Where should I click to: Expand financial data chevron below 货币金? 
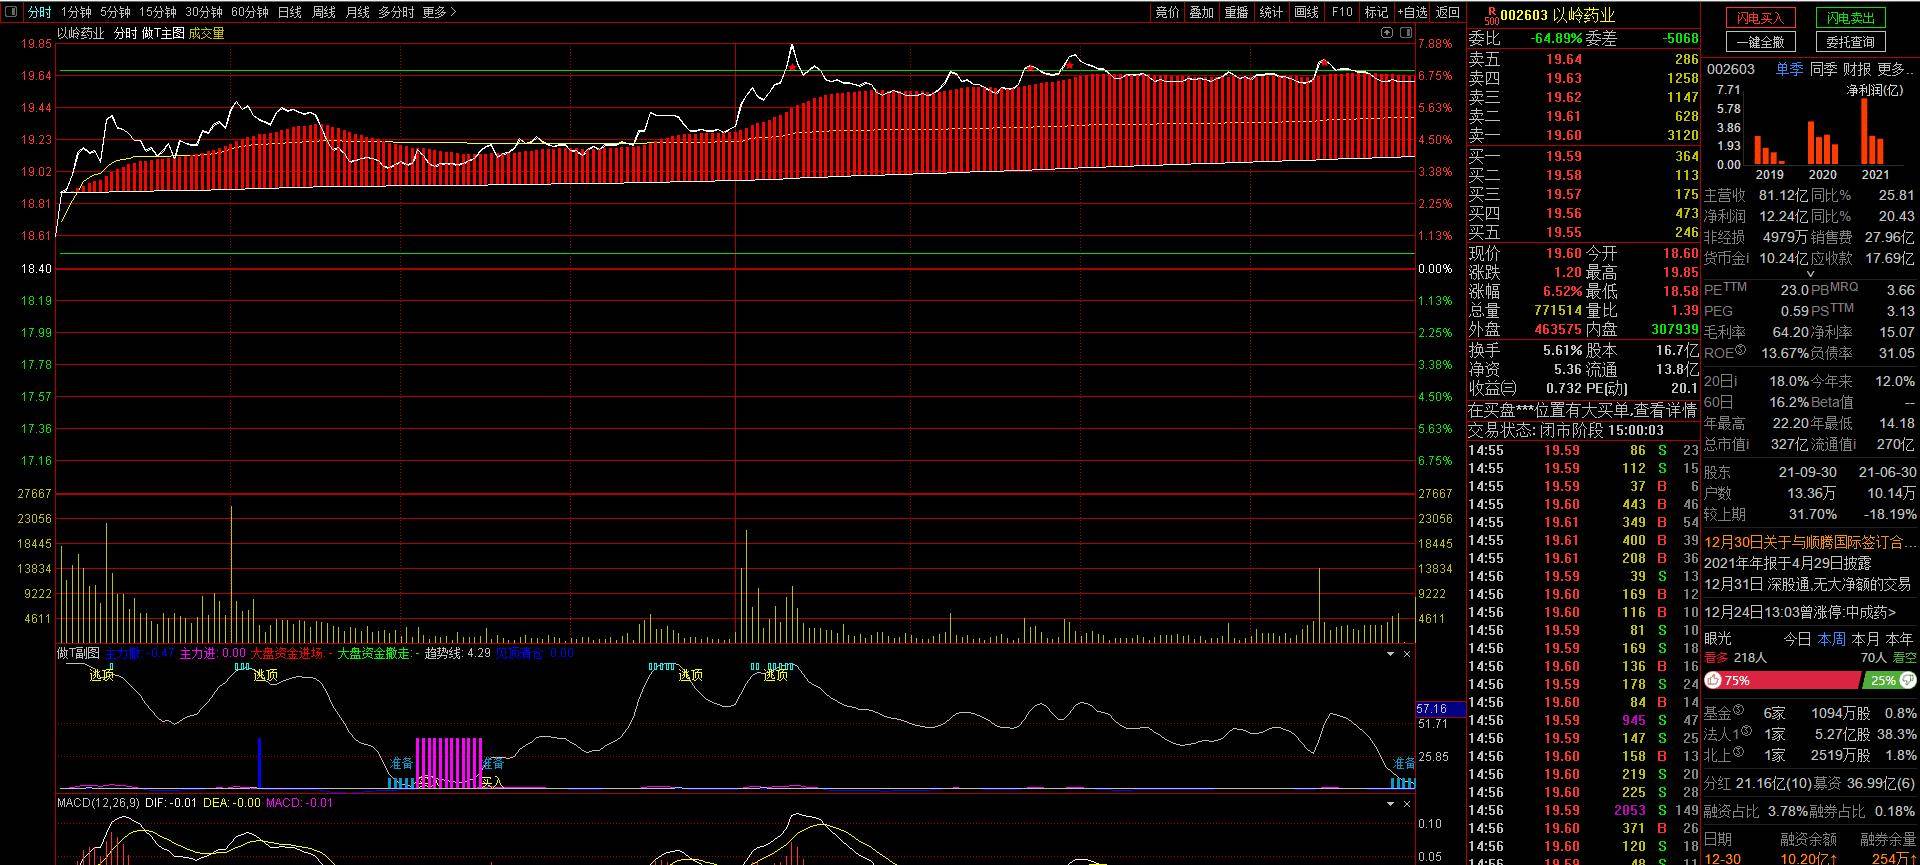tap(1809, 273)
